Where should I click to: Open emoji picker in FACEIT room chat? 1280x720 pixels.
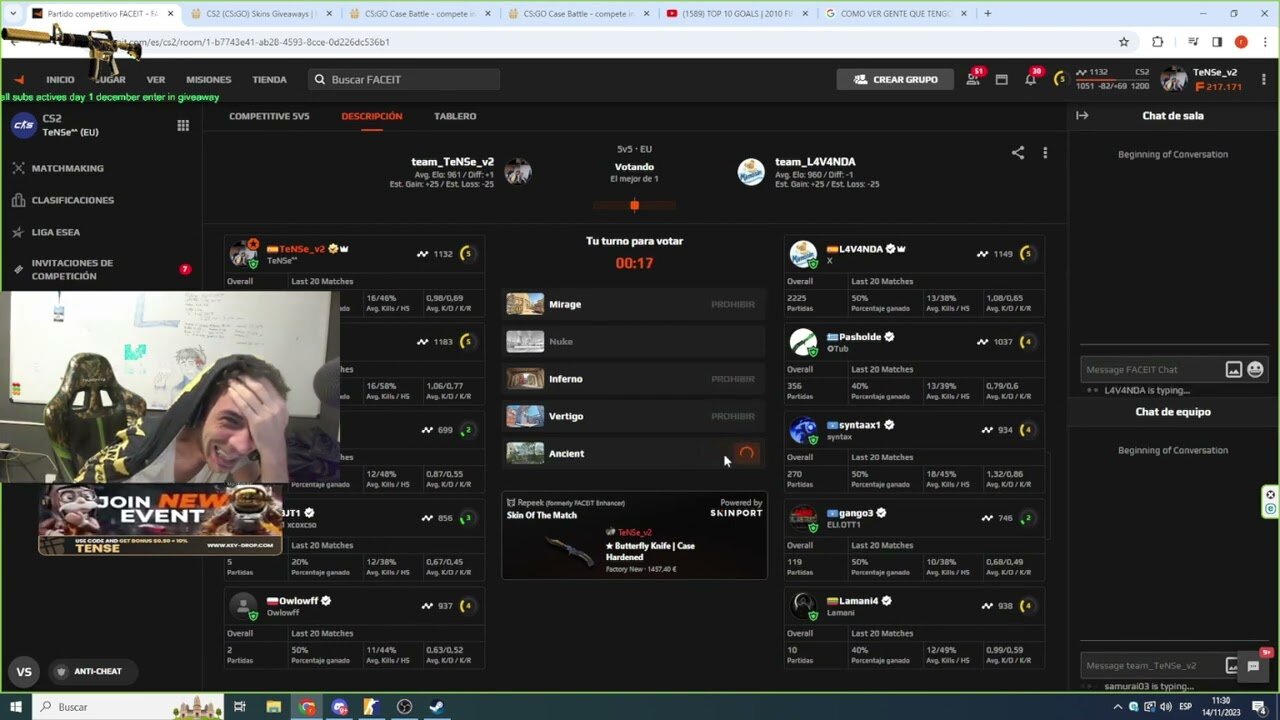pyautogui.click(x=1255, y=369)
